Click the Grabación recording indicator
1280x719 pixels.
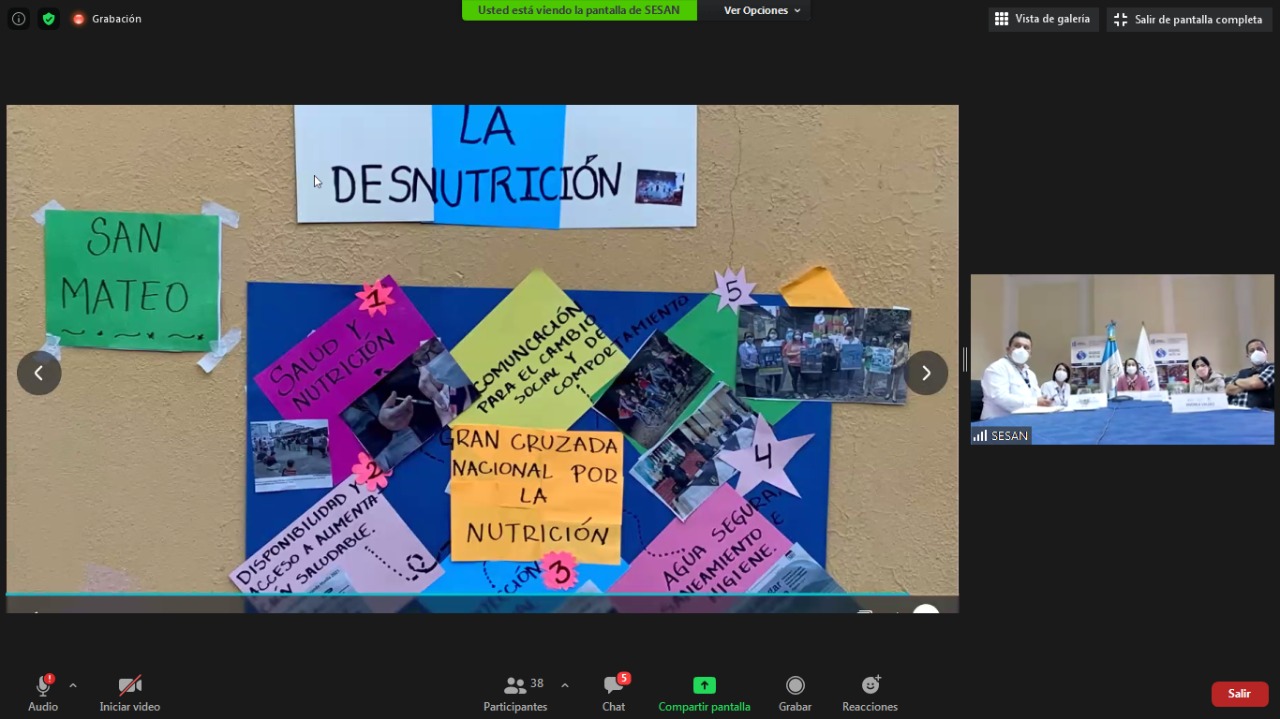coord(107,19)
